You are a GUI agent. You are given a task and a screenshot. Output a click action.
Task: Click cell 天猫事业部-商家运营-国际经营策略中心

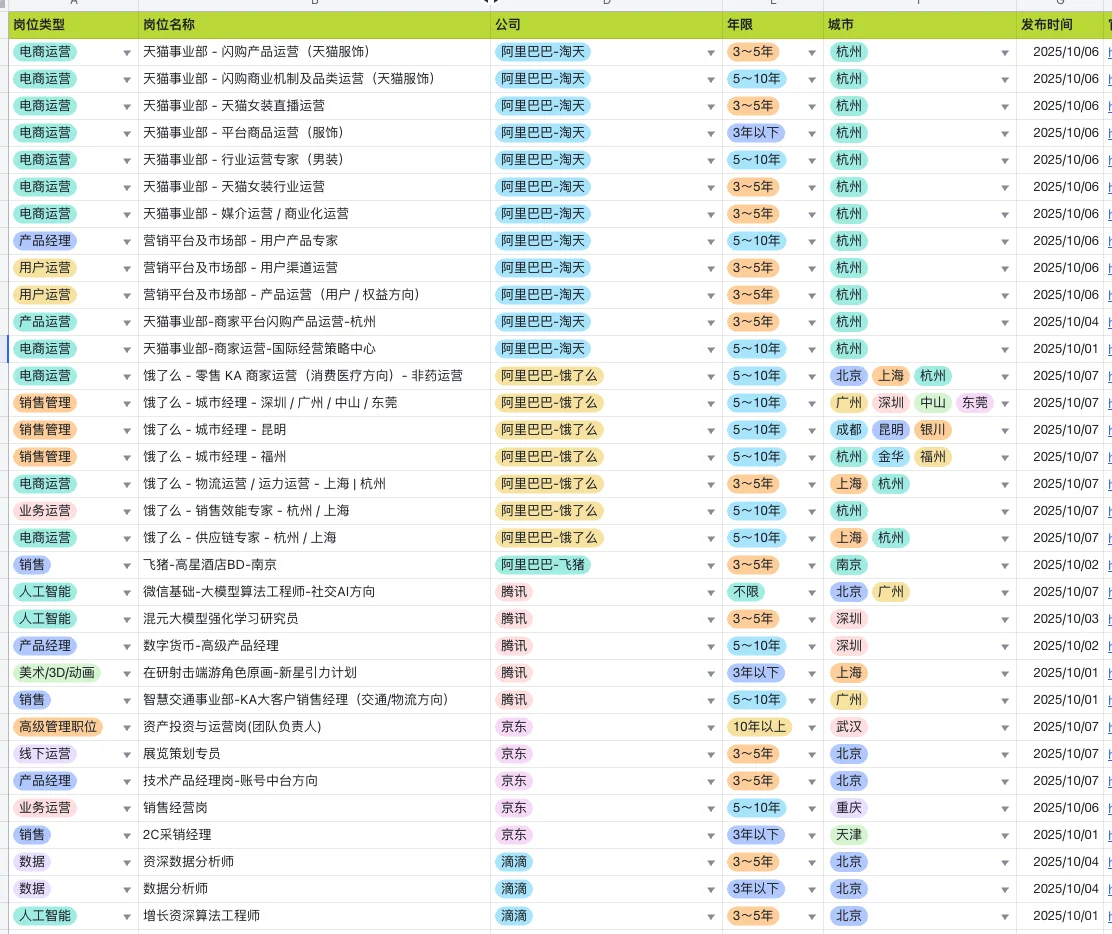(314, 348)
